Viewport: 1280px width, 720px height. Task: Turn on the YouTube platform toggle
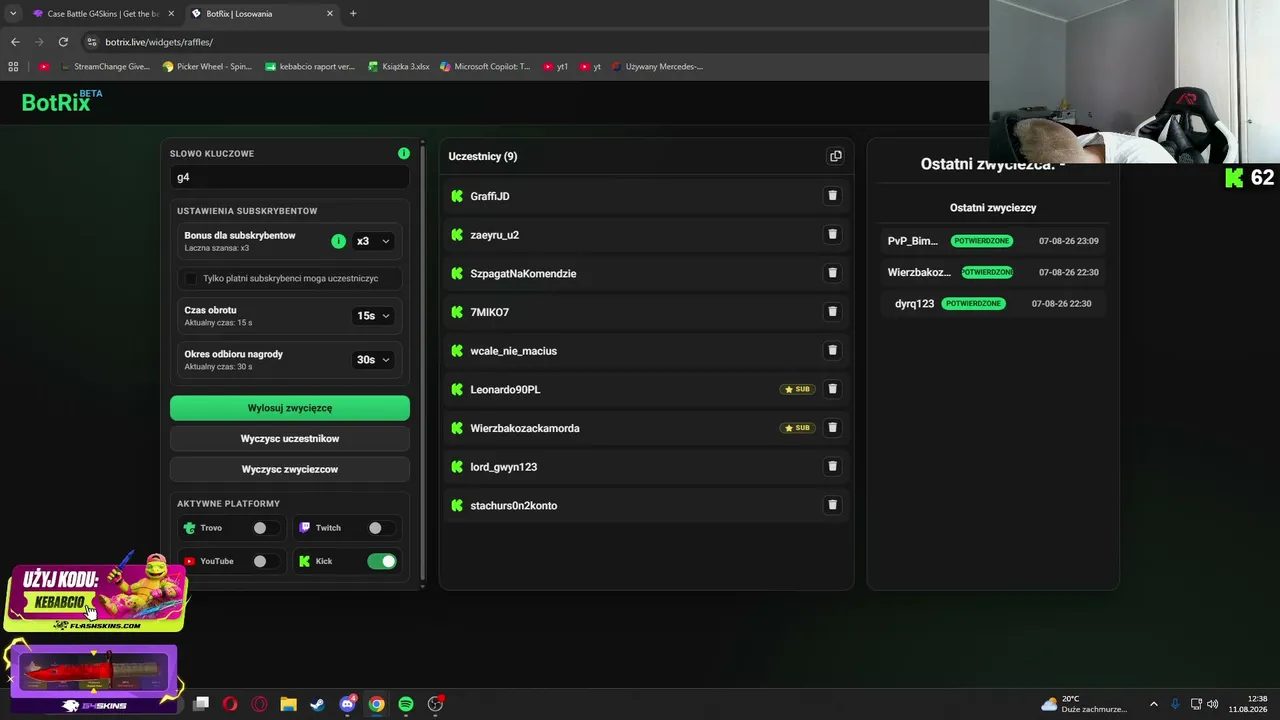[266, 561]
